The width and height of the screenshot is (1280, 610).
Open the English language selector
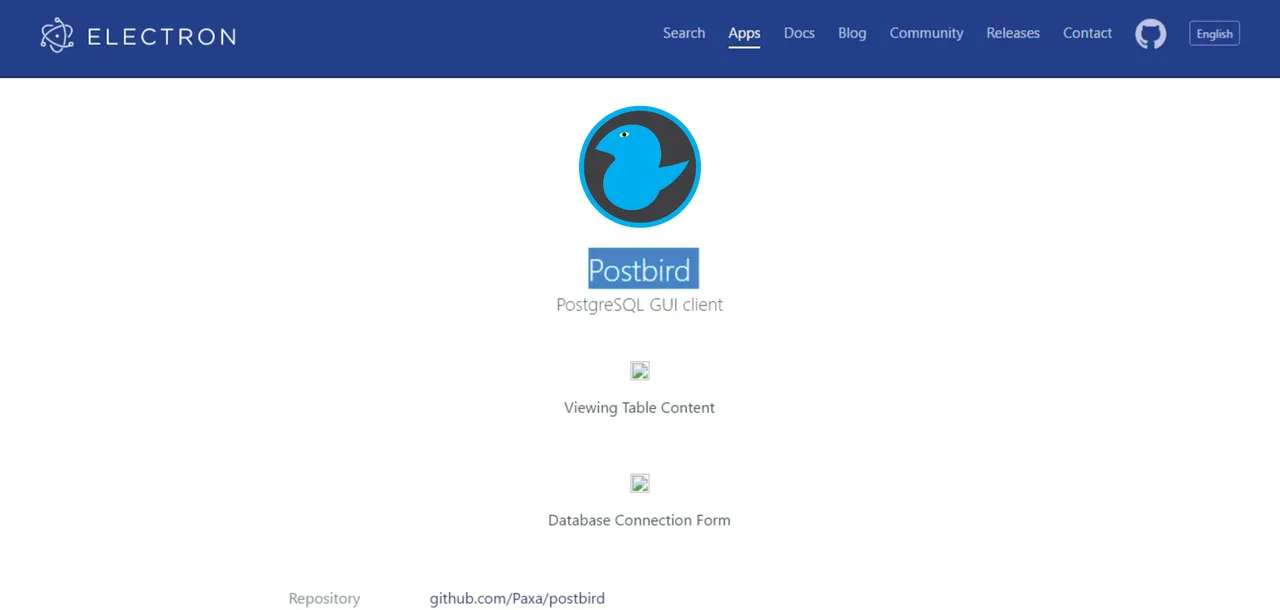(x=1215, y=34)
